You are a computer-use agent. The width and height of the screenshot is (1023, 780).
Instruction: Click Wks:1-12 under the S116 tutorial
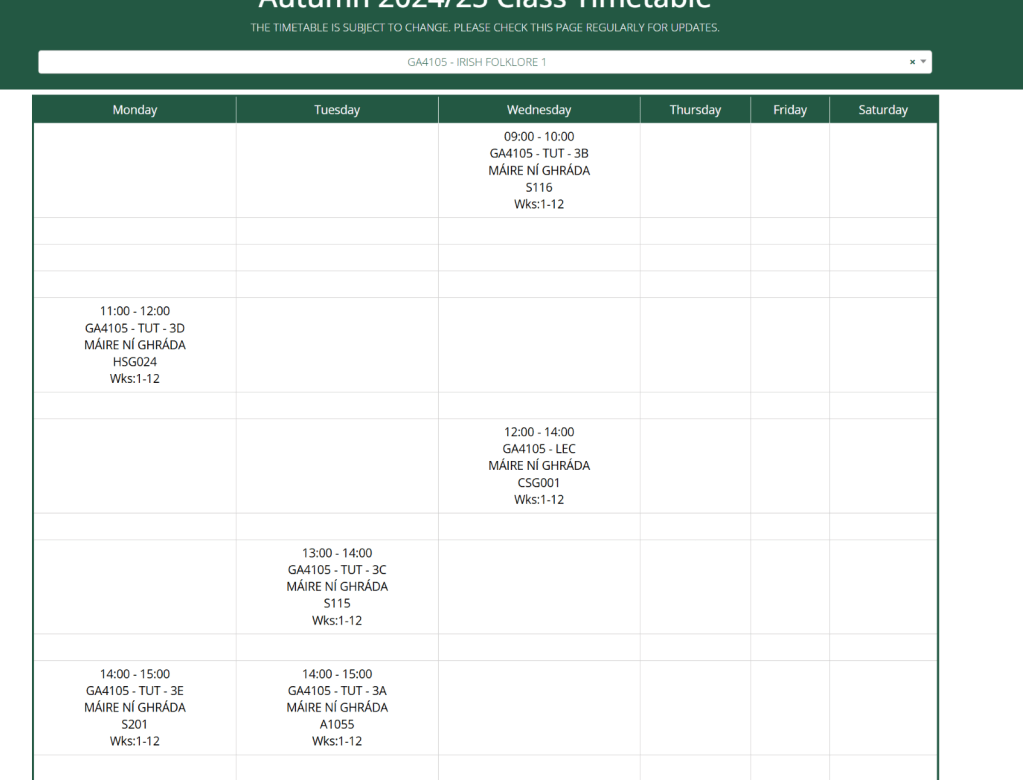coord(538,203)
